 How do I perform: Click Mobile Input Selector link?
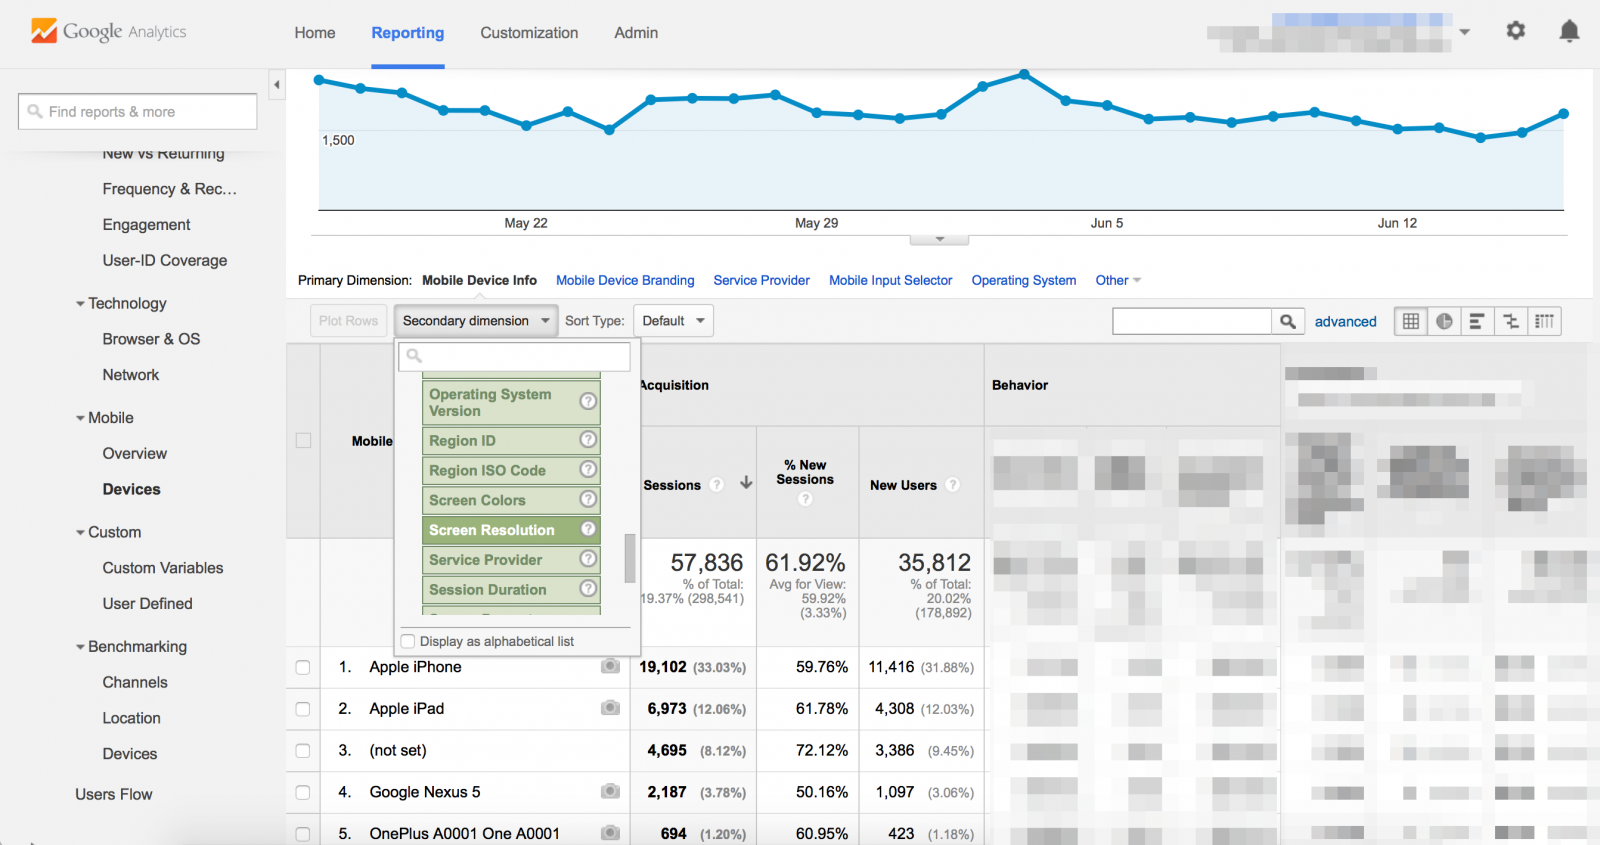(x=890, y=280)
